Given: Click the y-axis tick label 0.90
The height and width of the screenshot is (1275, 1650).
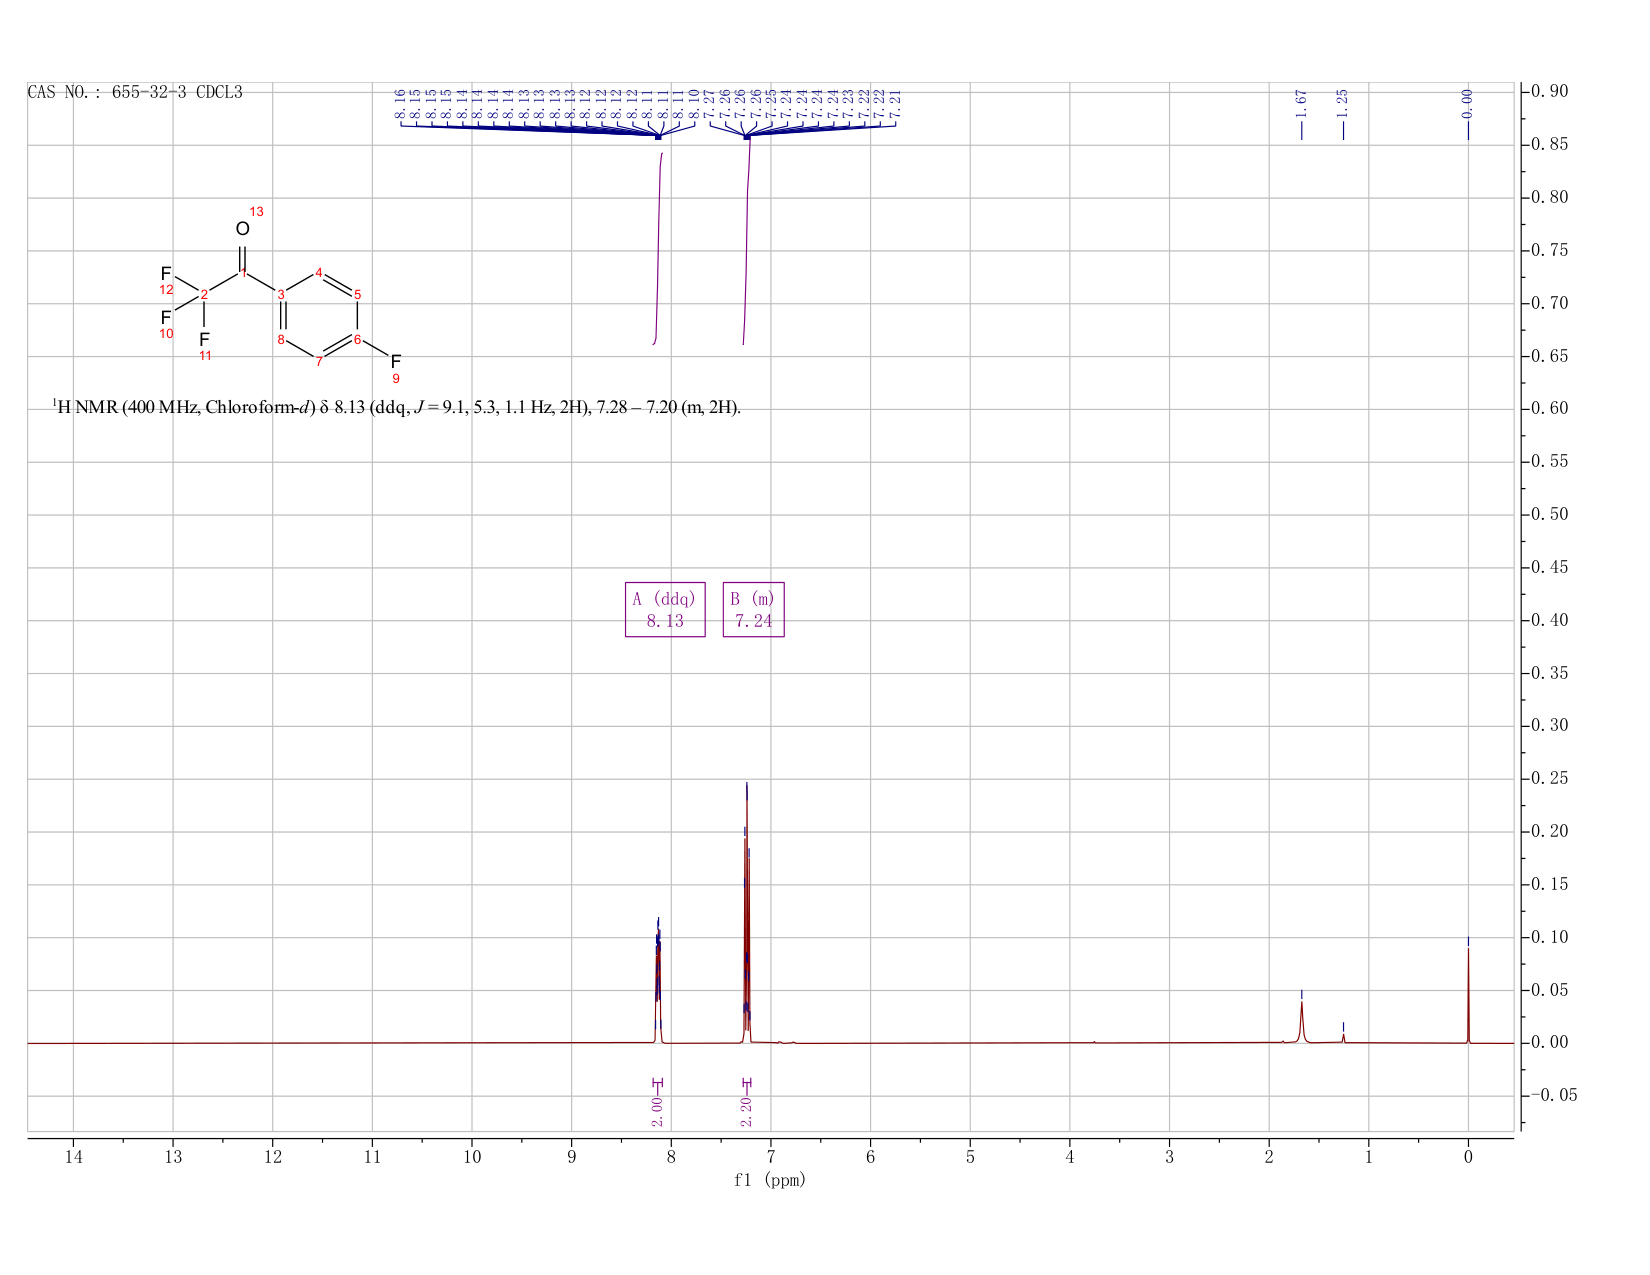Looking at the screenshot, I should click(x=1551, y=92).
